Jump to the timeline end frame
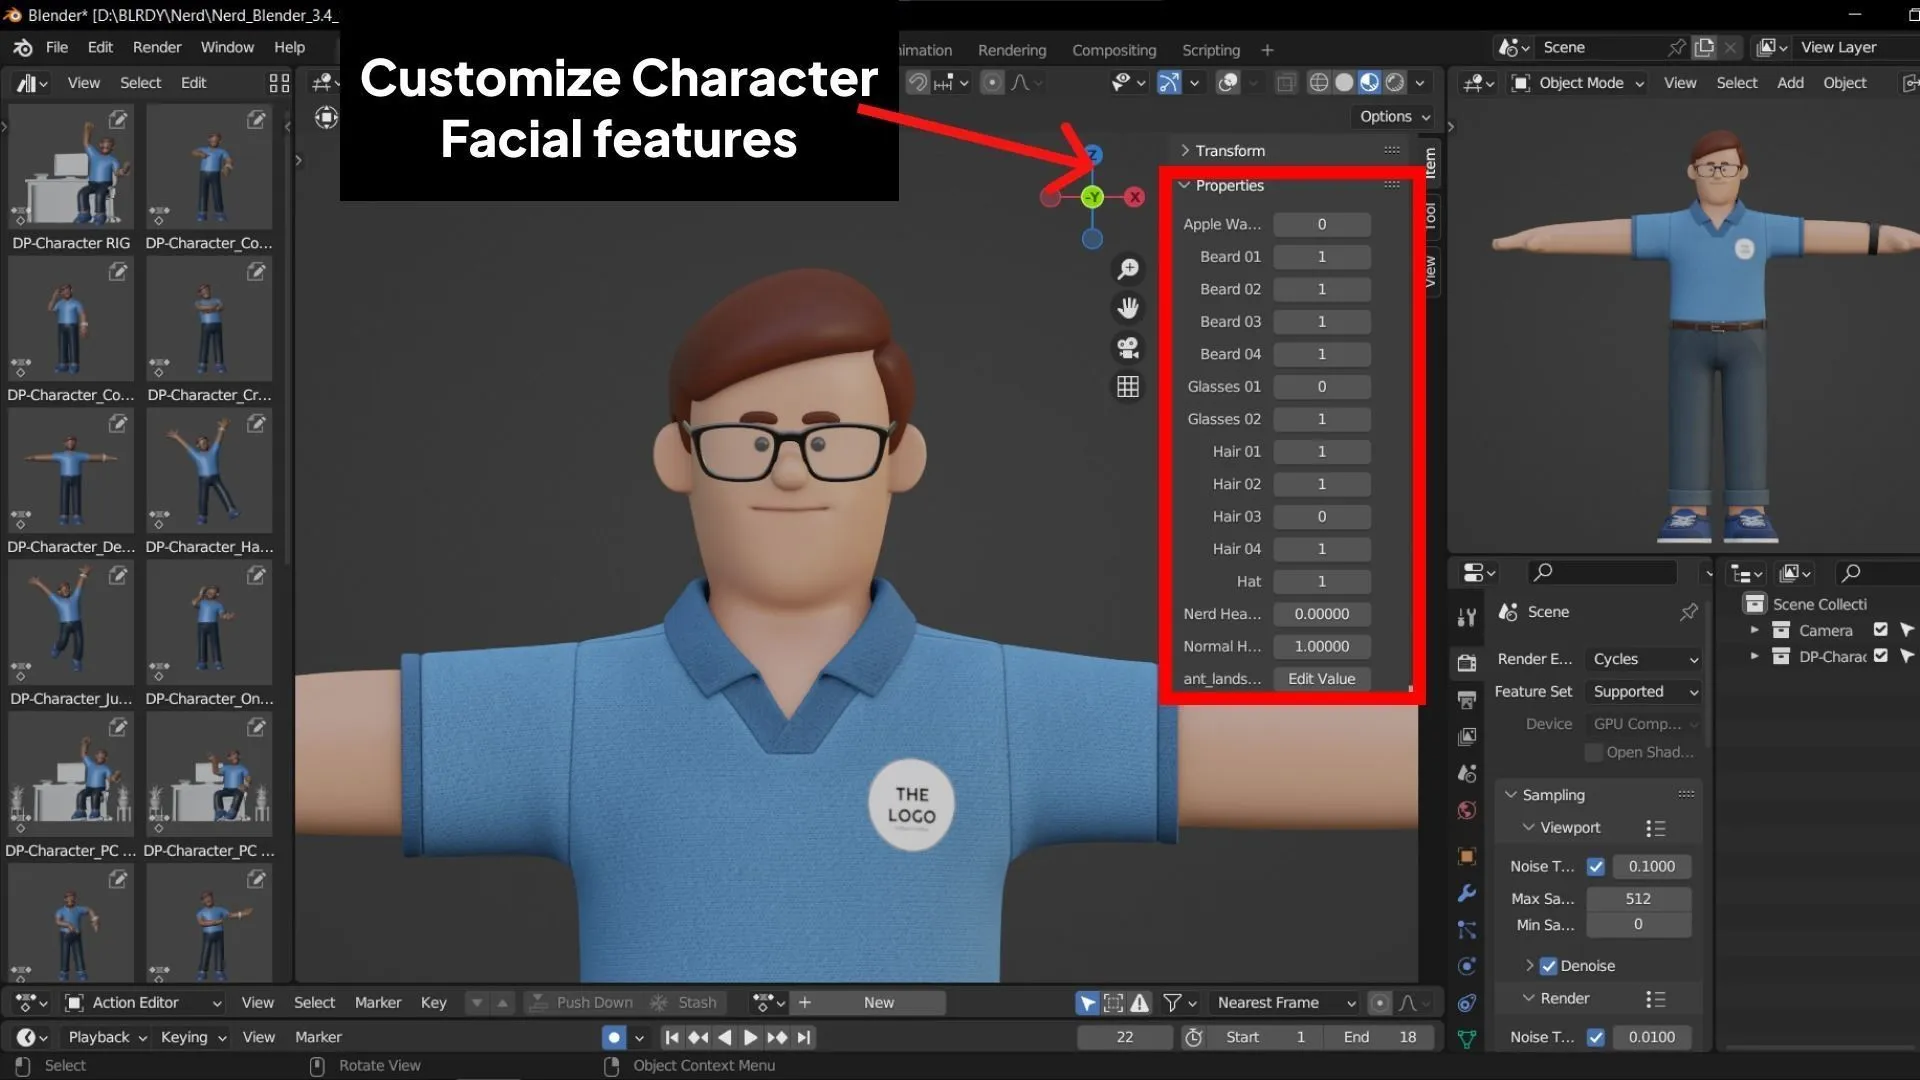 pos(804,1038)
